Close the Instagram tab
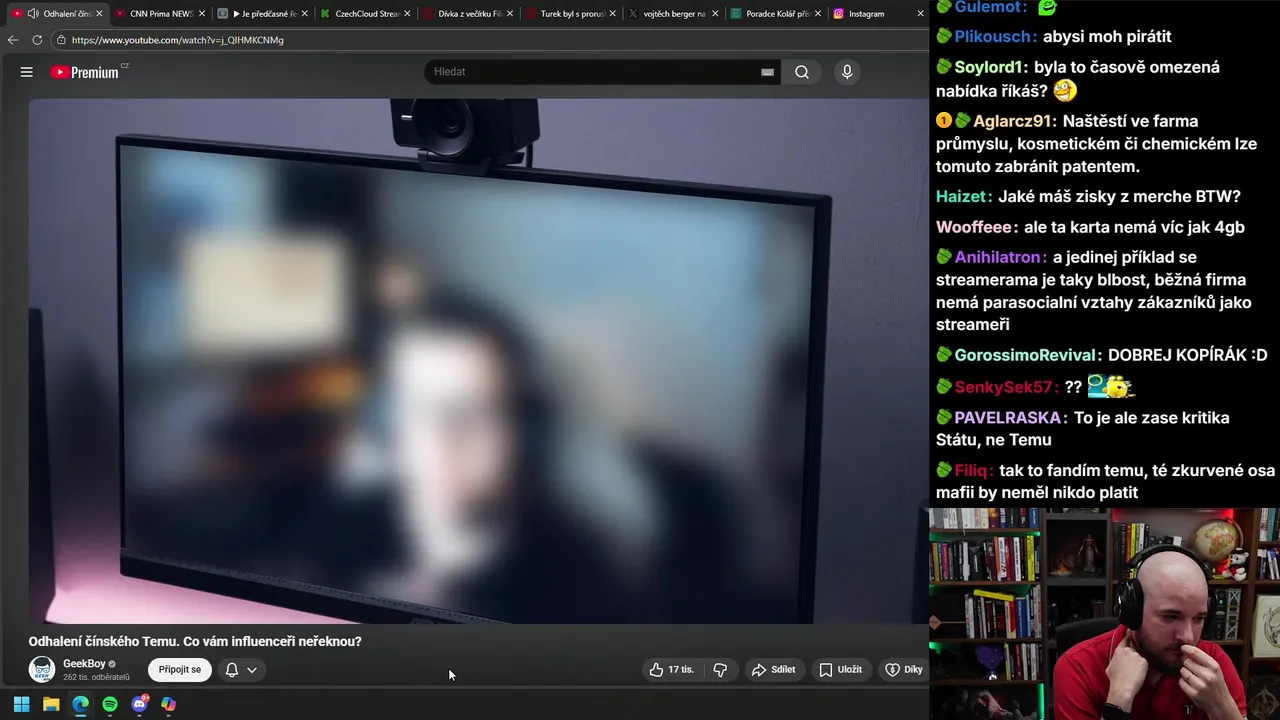 click(920, 14)
